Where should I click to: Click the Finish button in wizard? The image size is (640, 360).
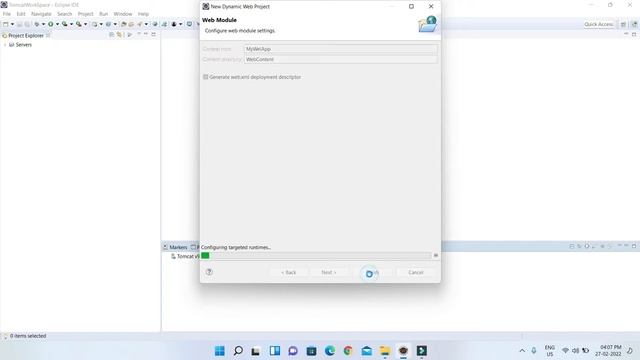373,272
